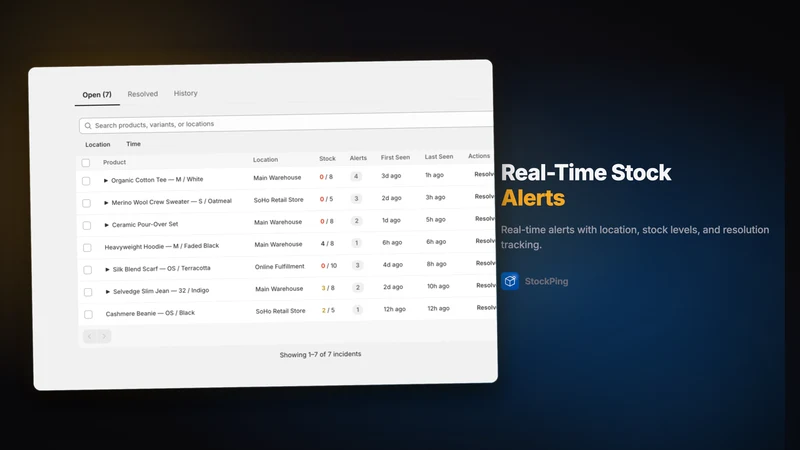Click the StockPing cube logo icon
Screen dimensions: 800x450
(510, 281)
